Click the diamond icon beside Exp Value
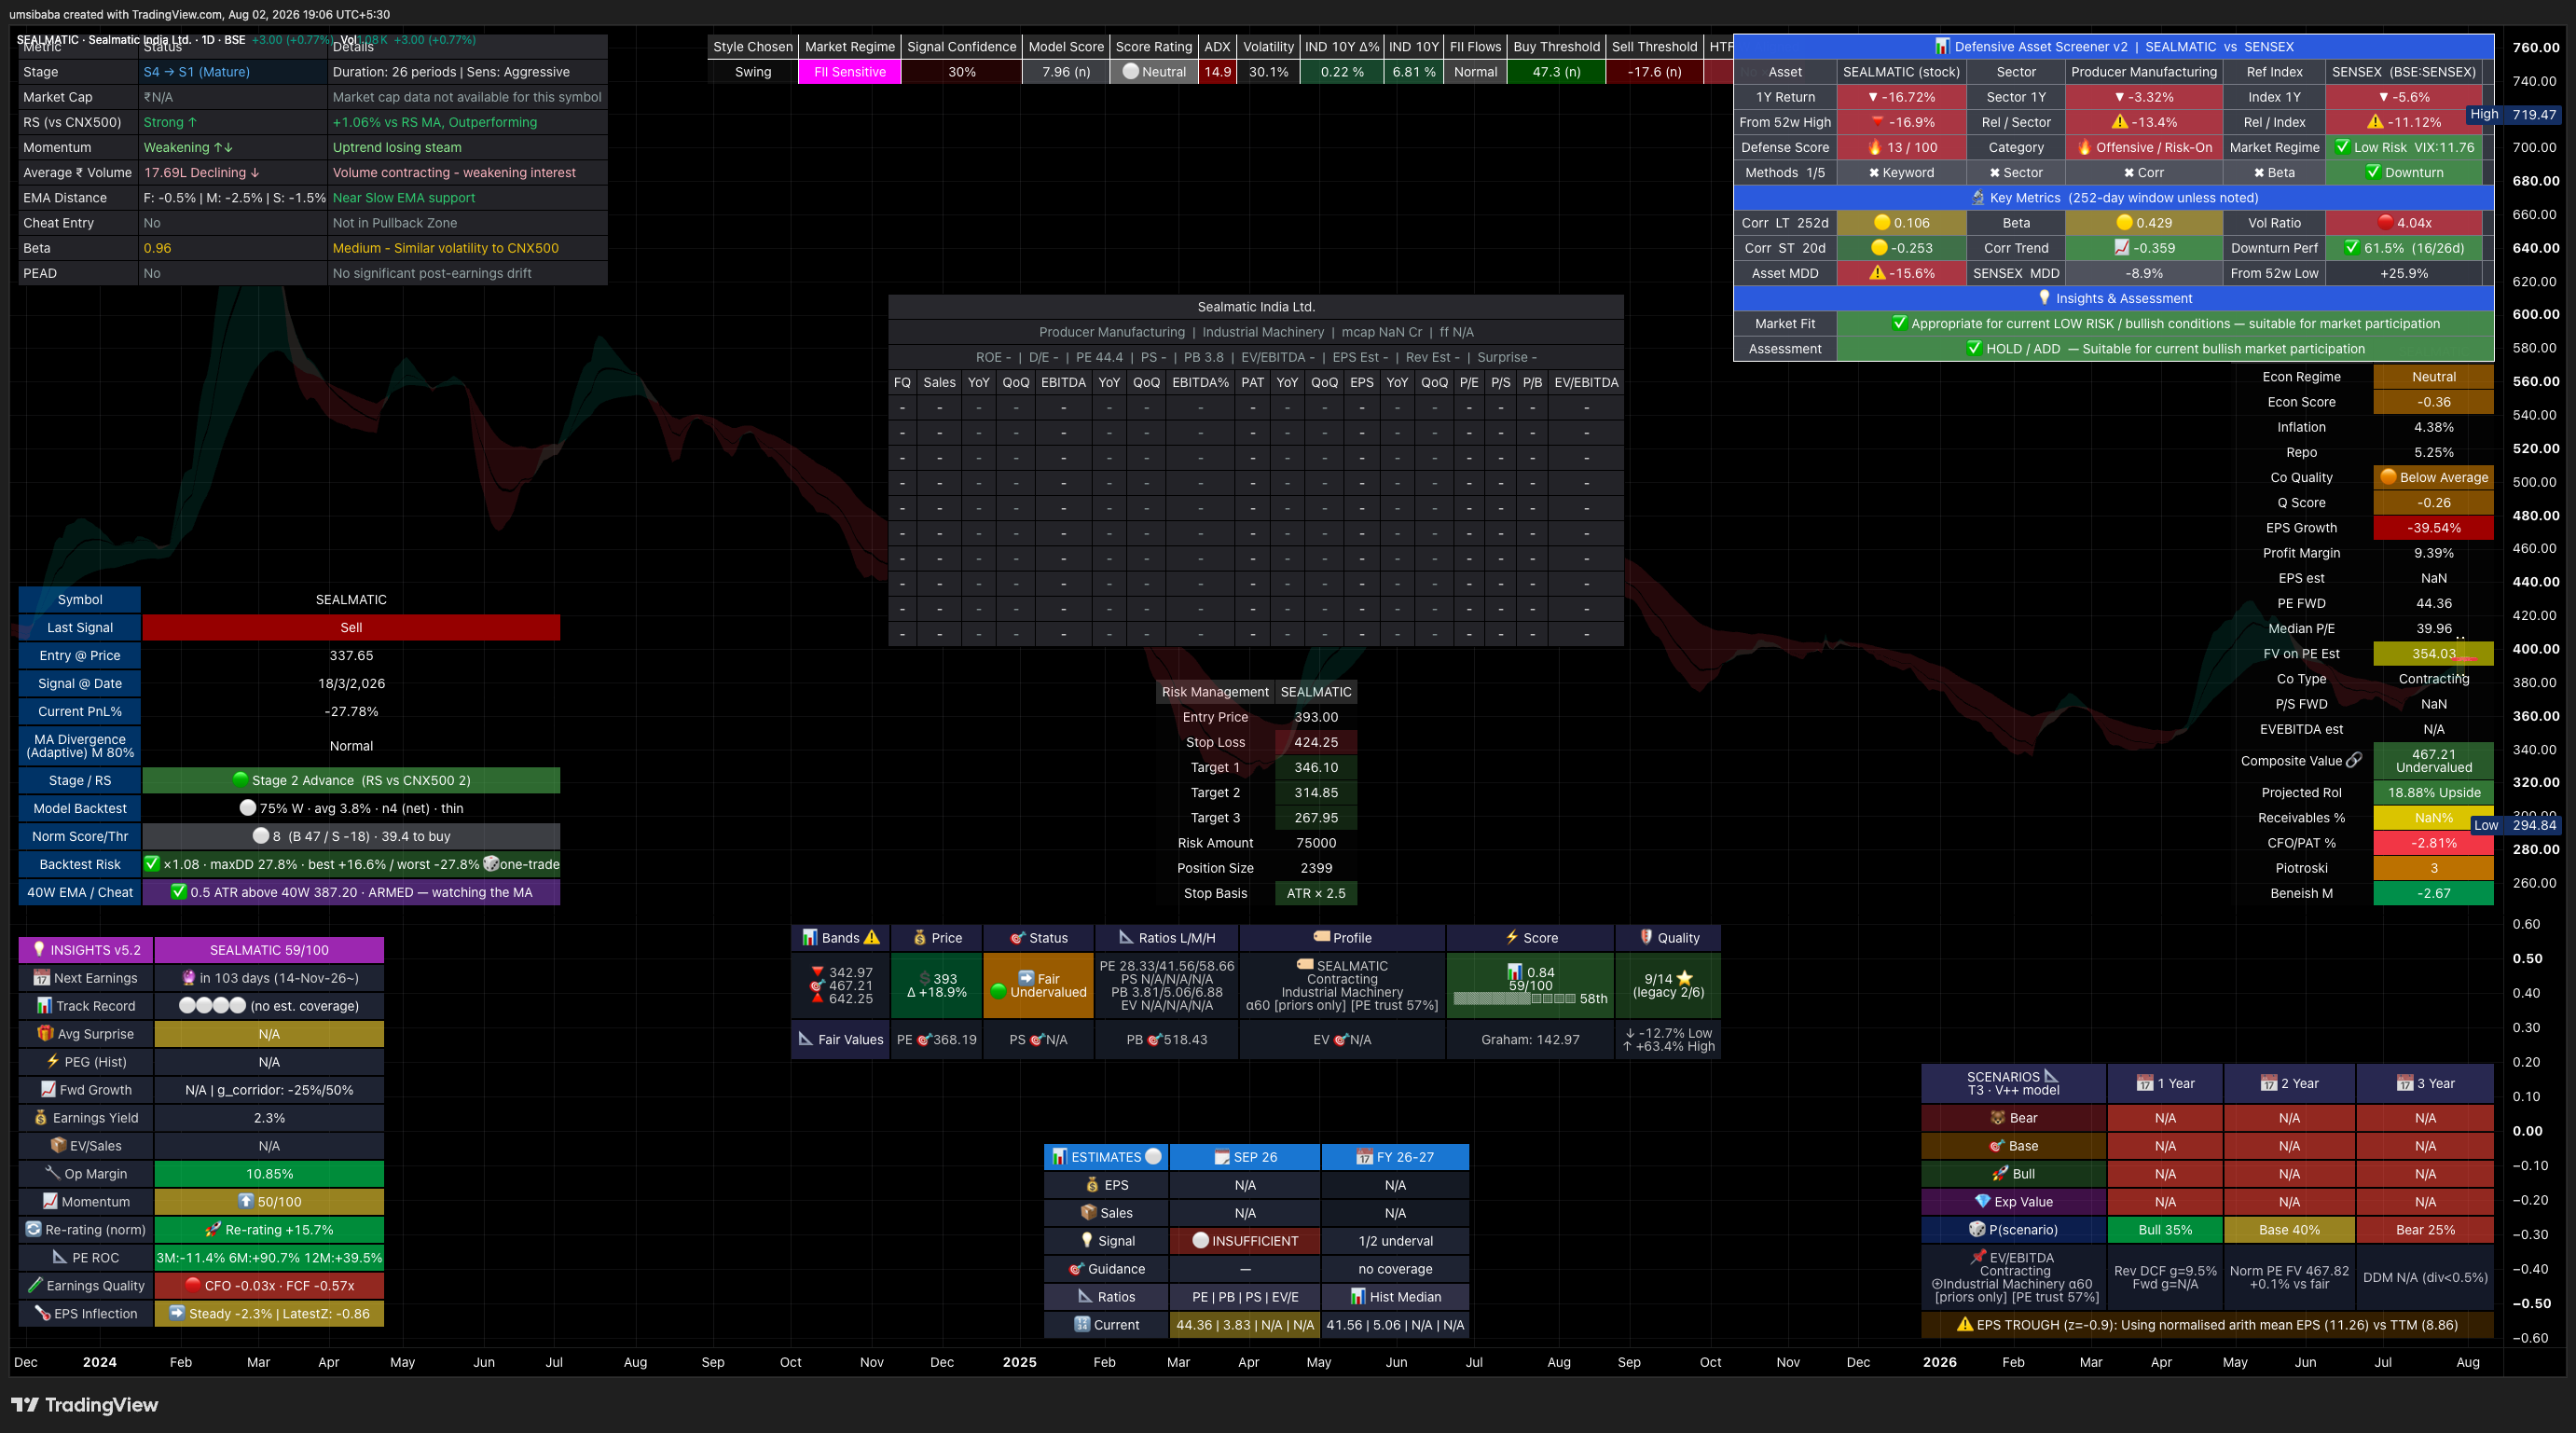 (x=1983, y=1201)
